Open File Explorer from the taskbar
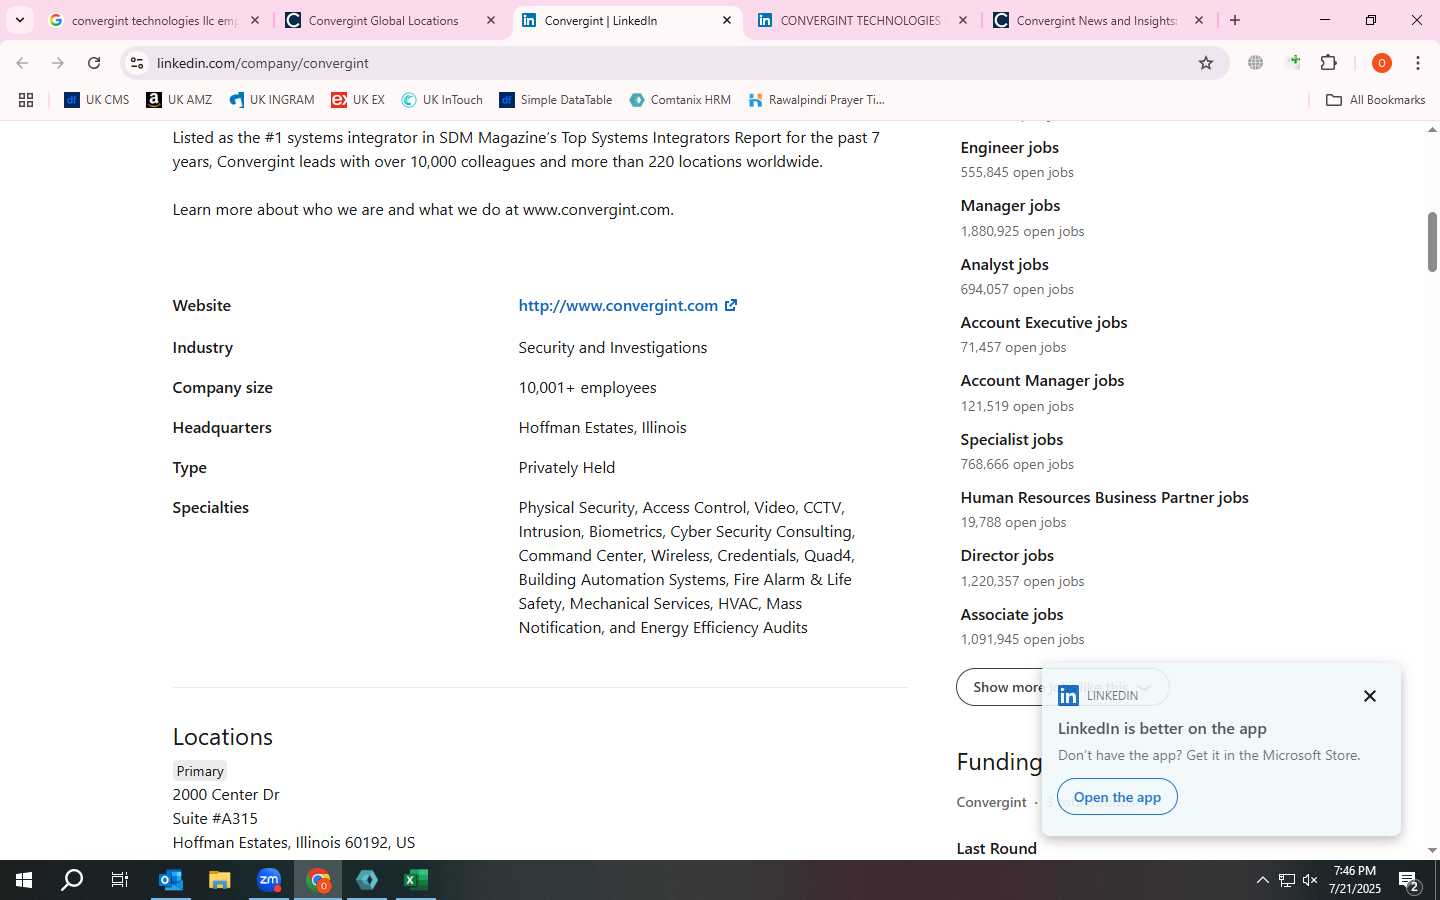 click(220, 880)
